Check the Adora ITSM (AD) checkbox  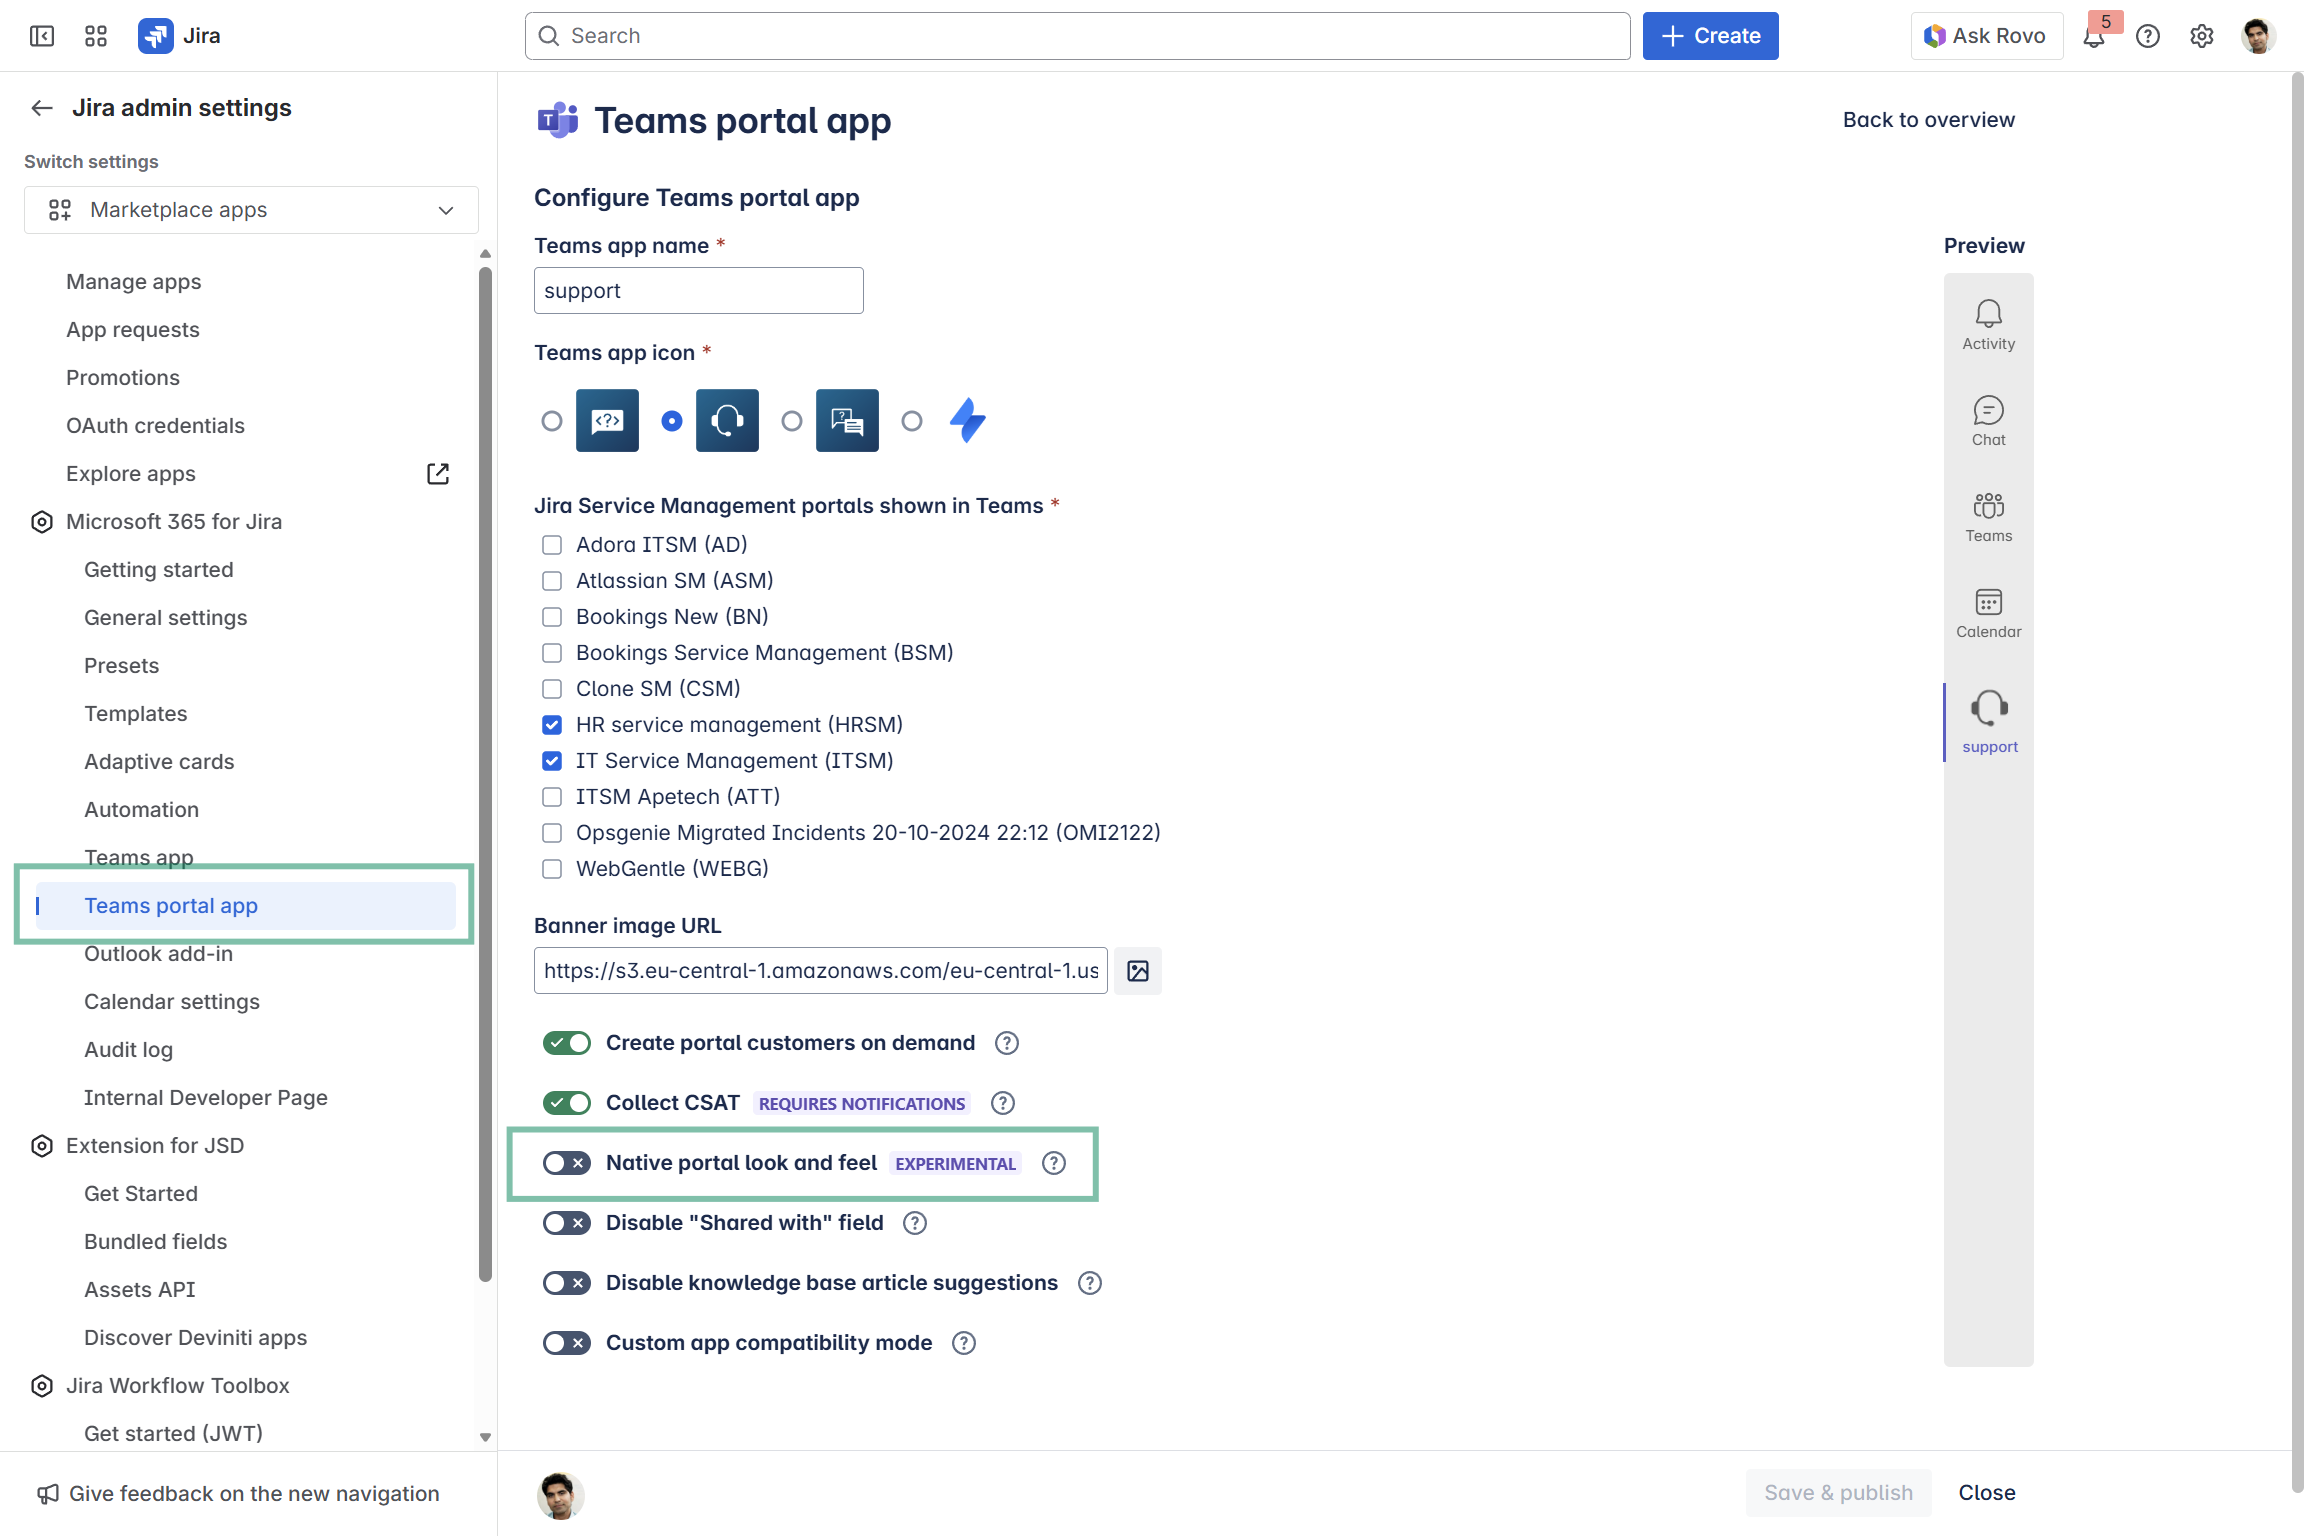click(x=552, y=545)
